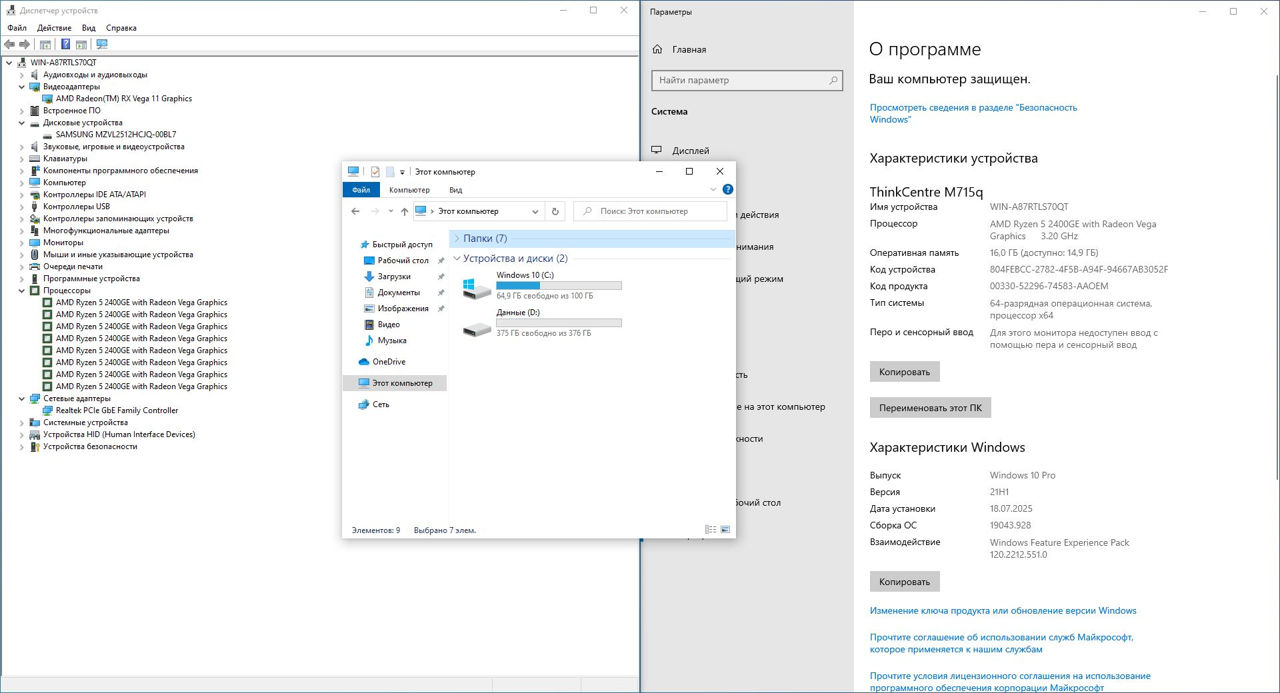Switch Explorer to details list view

coord(710,529)
